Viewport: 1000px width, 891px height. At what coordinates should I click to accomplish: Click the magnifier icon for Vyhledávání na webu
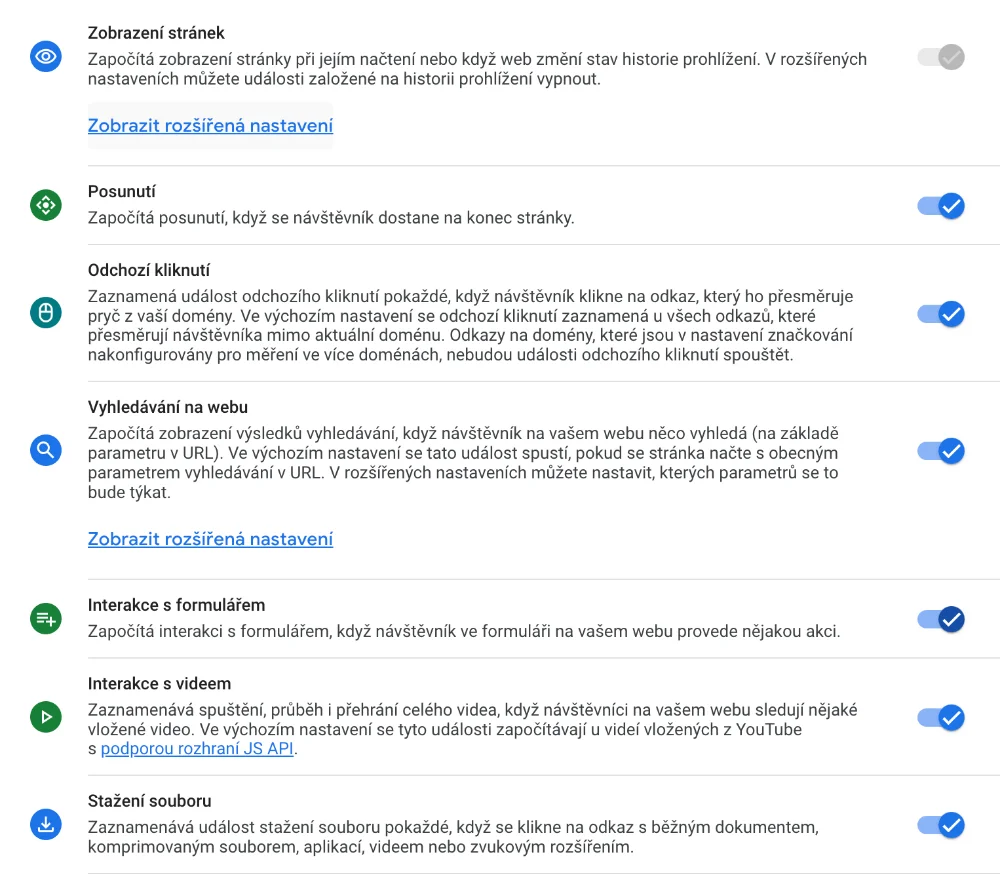(46, 450)
